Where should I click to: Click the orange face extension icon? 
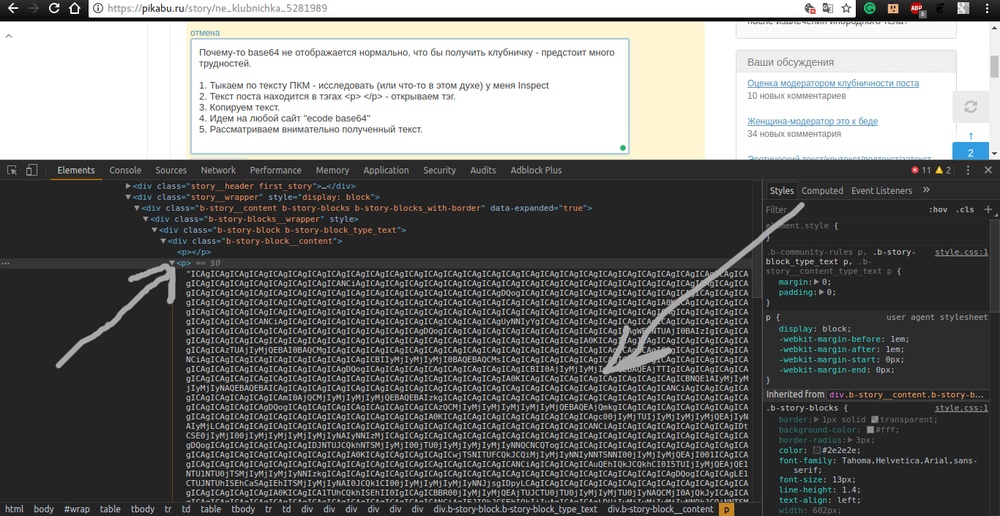tap(893, 8)
